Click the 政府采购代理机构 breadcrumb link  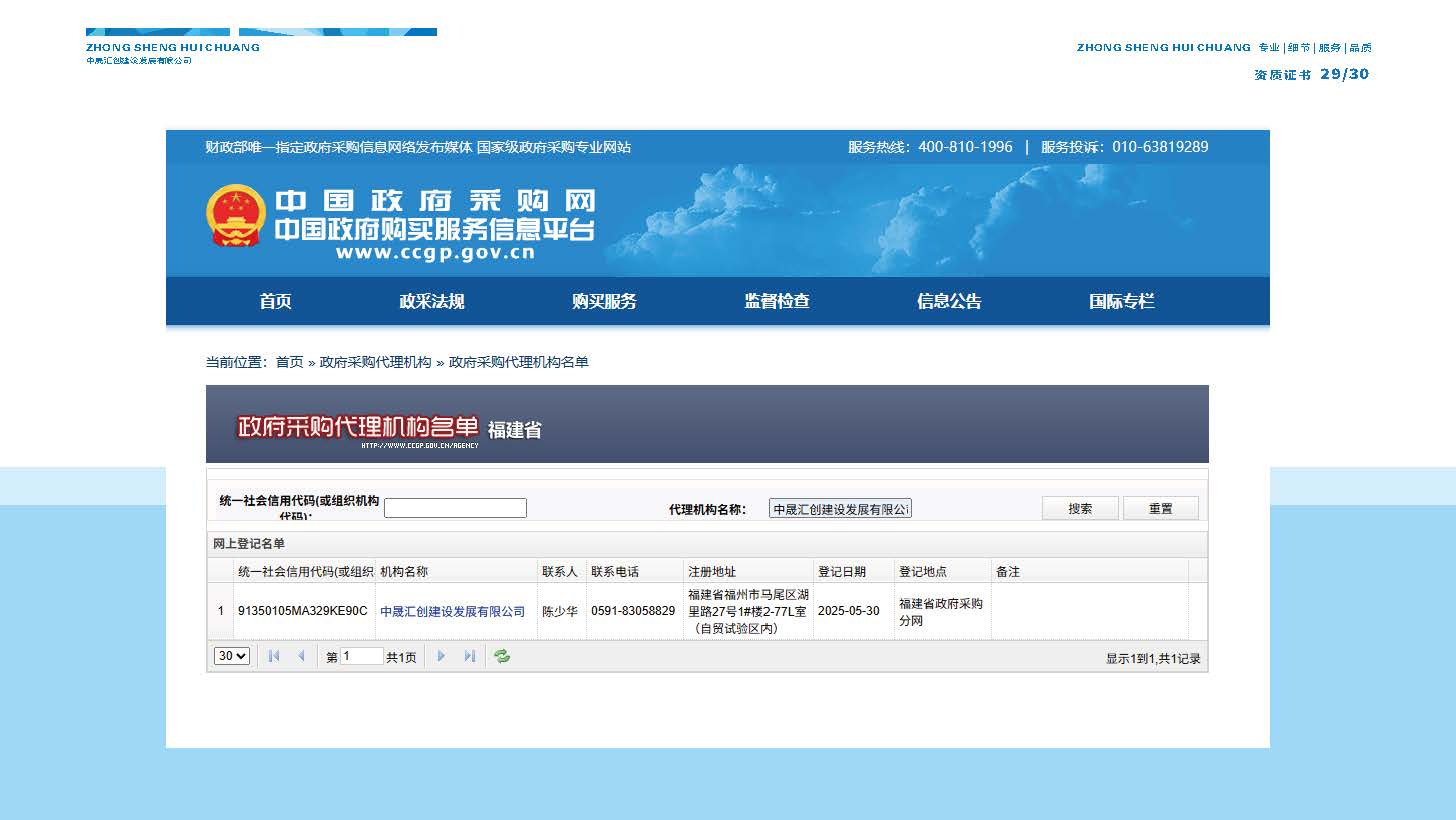[x=375, y=362]
